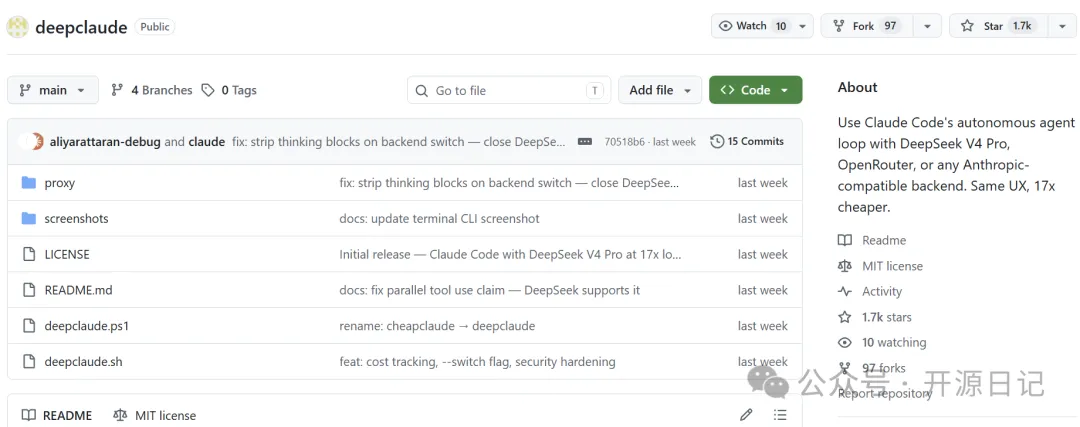Click the pencil edit README icon
The image size is (1080, 427).
[x=746, y=415]
